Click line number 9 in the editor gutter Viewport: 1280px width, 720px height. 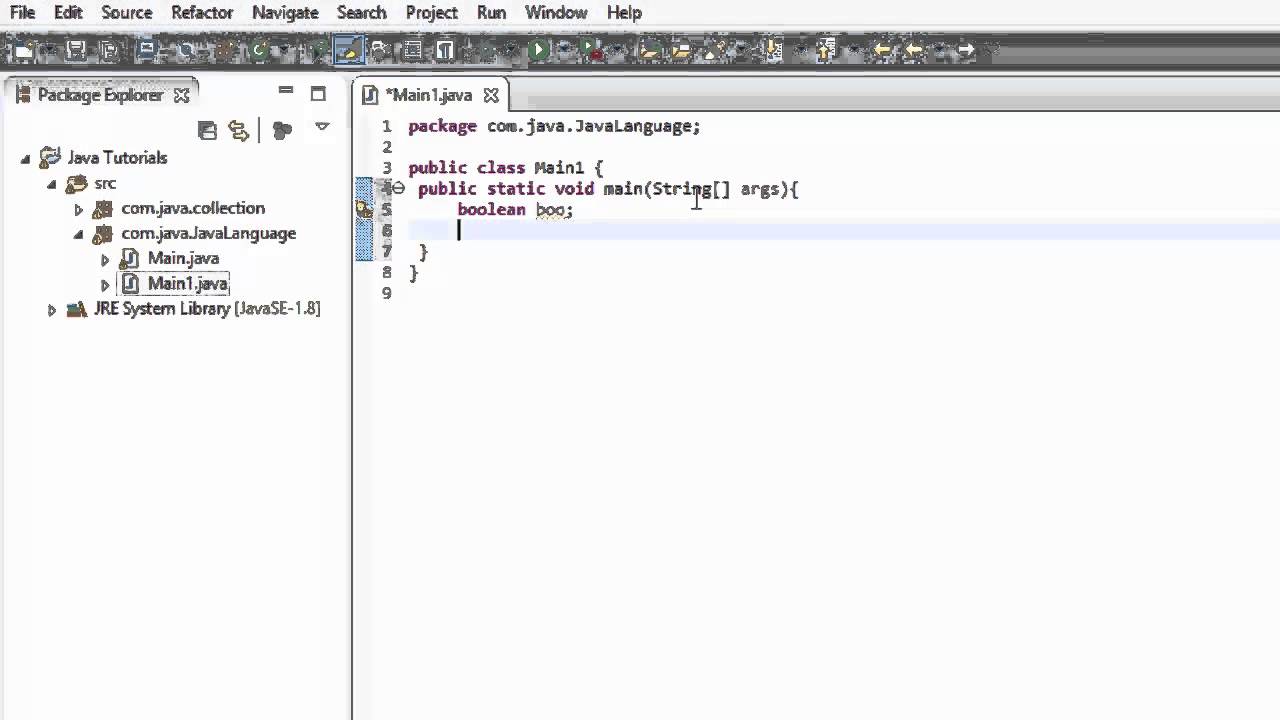coord(387,293)
